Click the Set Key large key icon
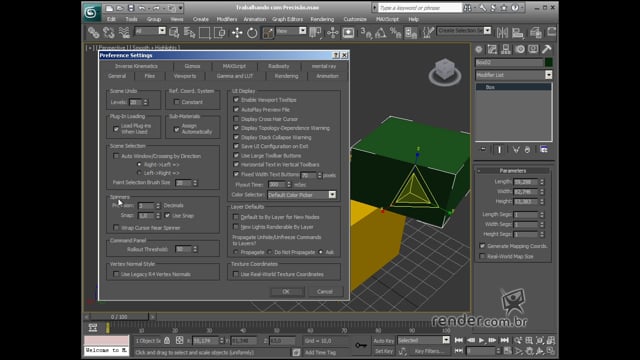Image resolution: width=640 pixels, height=360 pixels. (361, 345)
